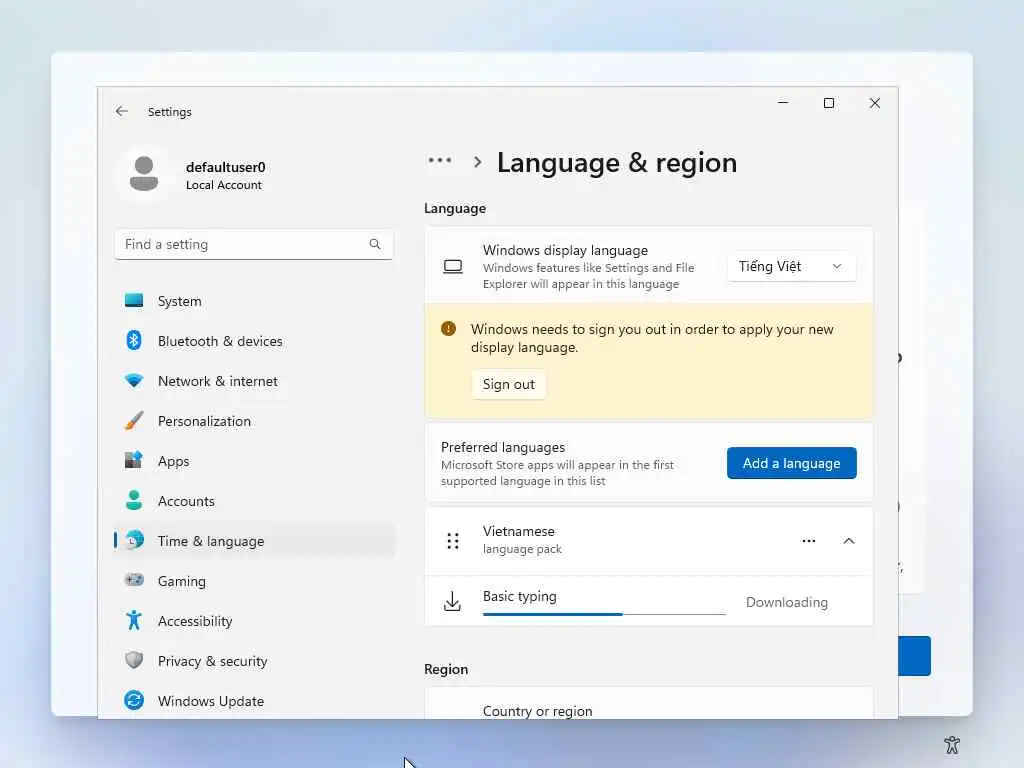Click the Vietnamese drag handle dots
Image resolution: width=1024 pixels, height=768 pixels.
pyautogui.click(x=453, y=541)
